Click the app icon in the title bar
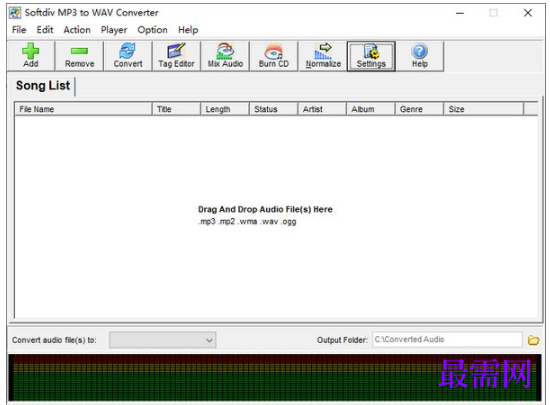This screenshot has width=550, height=405. [x=15, y=13]
